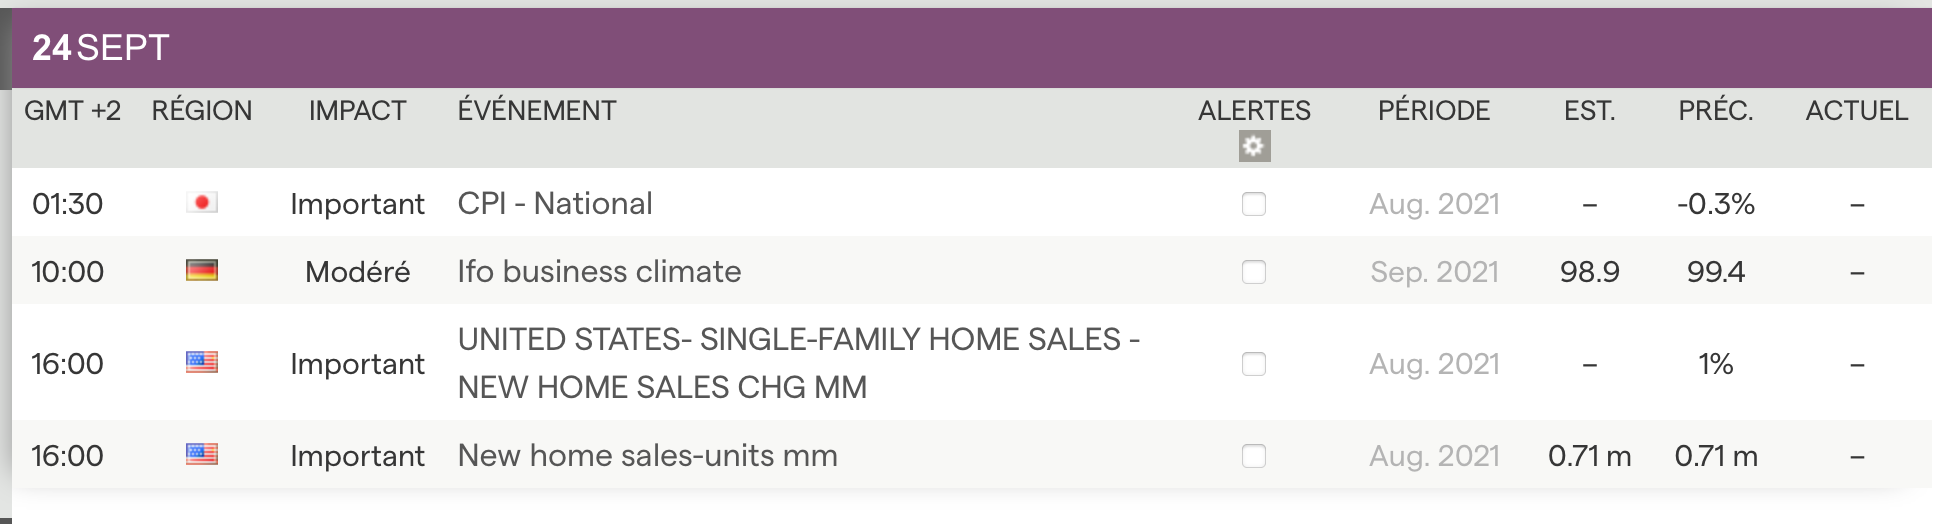Click the IMPACT column header

click(x=357, y=111)
